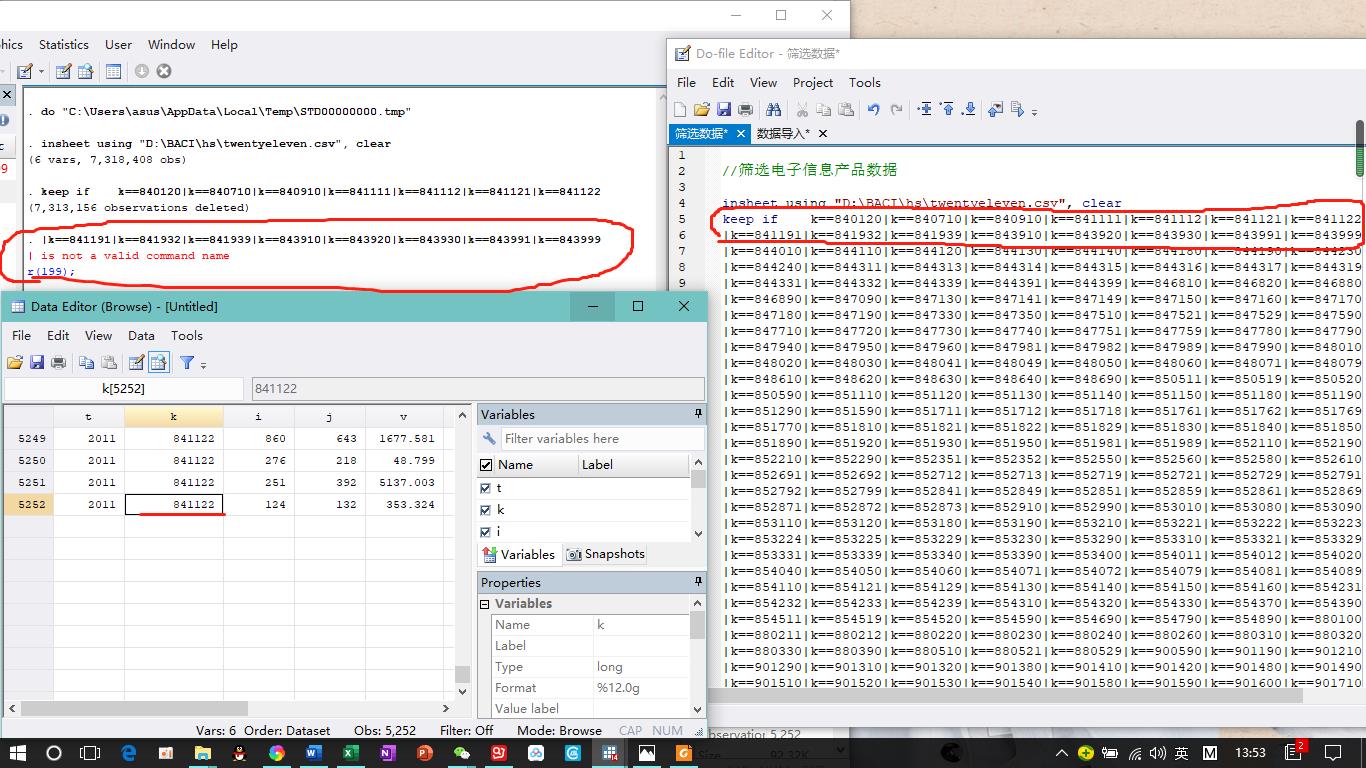1366x768 pixels.
Task: Open a file in Do-file Editor toolbar
Action: pyautogui.click(x=702, y=109)
